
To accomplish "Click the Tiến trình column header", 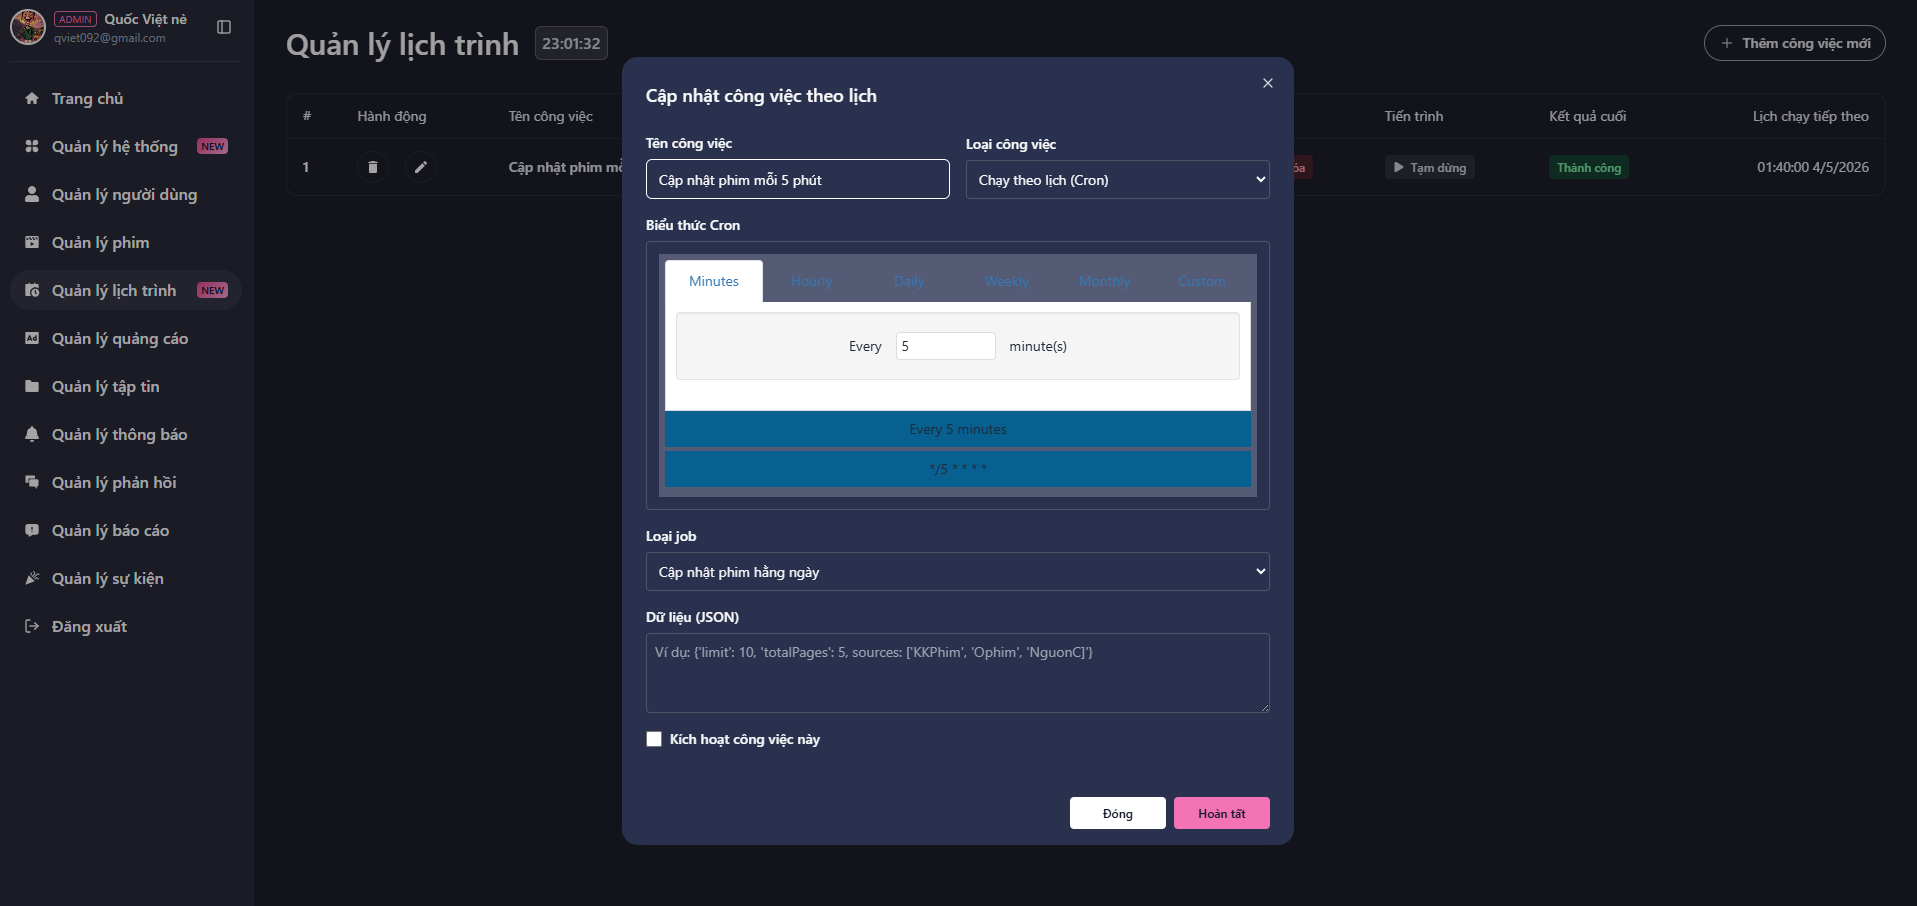I will [1414, 116].
